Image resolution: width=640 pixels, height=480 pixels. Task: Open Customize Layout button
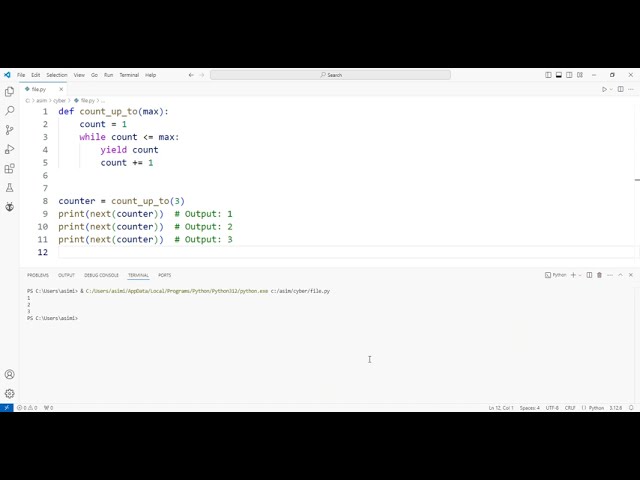point(580,75)
